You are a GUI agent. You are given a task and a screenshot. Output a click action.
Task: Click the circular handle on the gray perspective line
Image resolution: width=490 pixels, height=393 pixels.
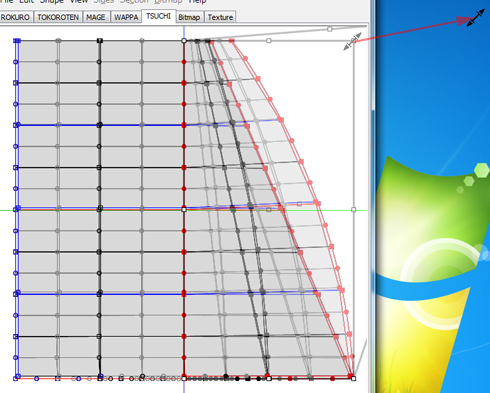pyautogui.click(x=330, y=29)
